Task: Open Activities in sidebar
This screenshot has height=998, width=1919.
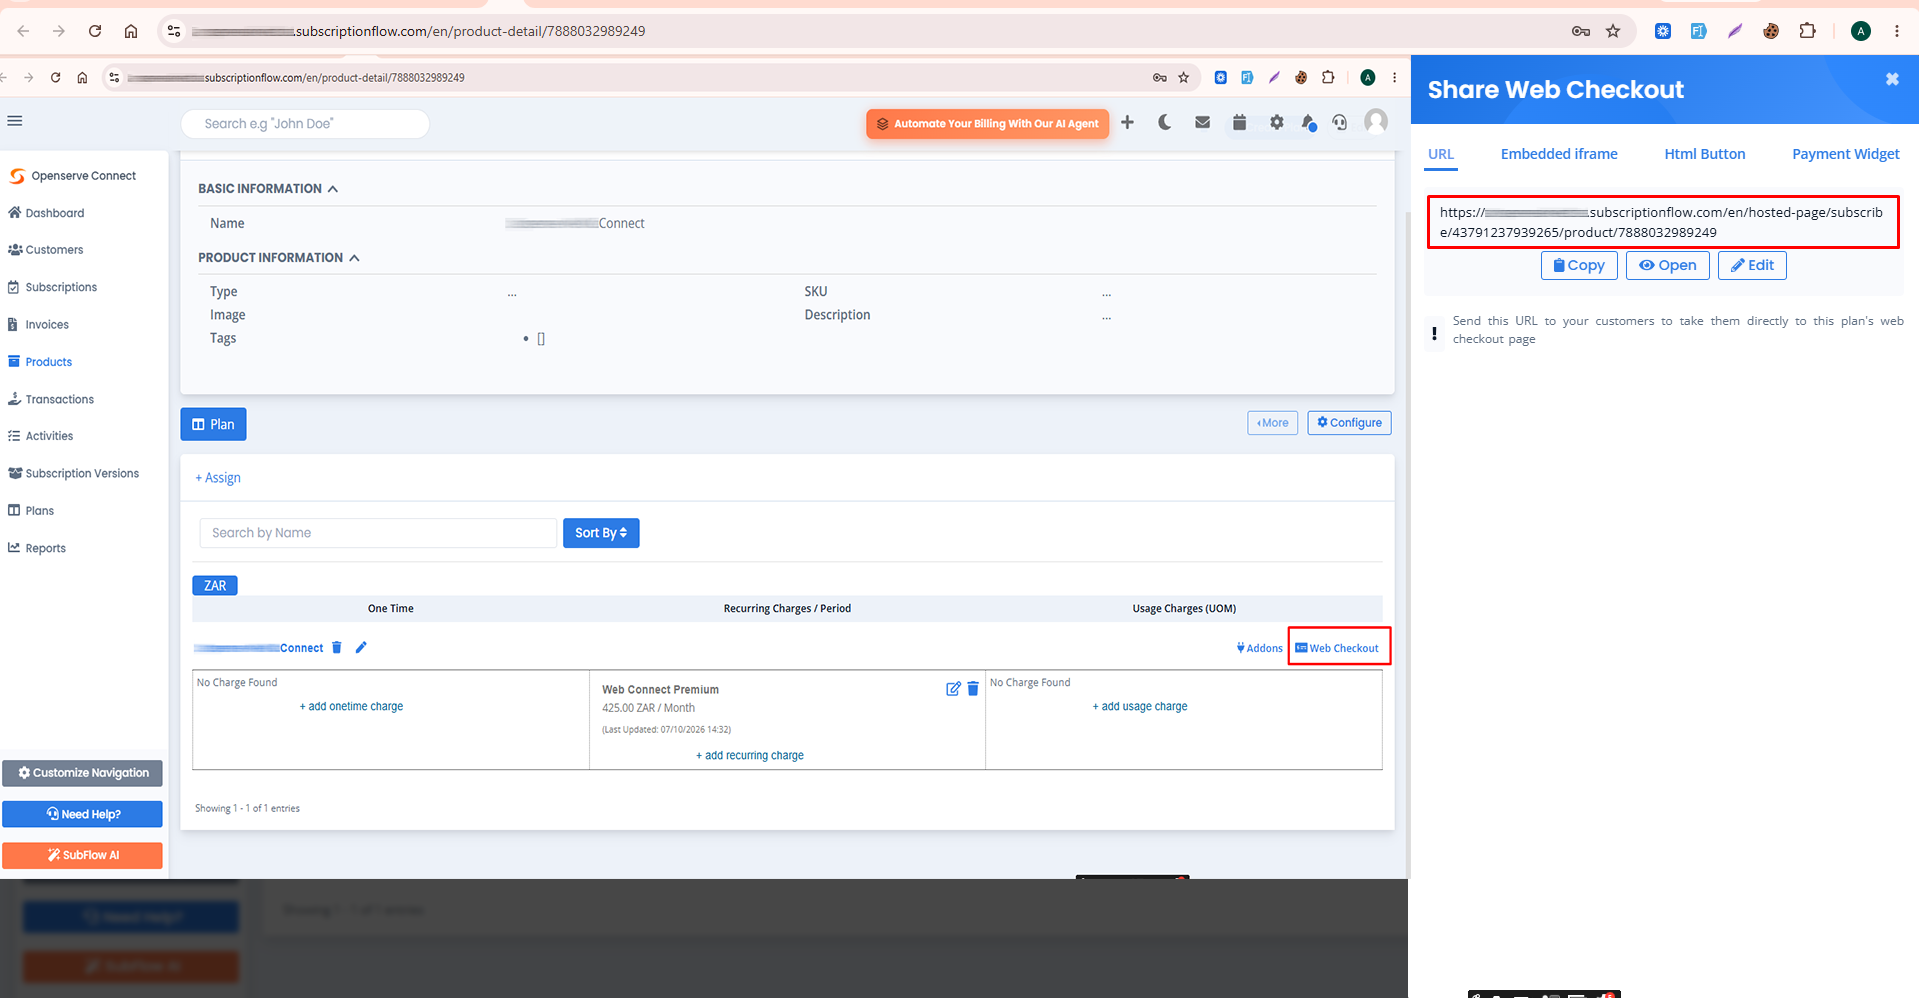Action: (40, 436)
